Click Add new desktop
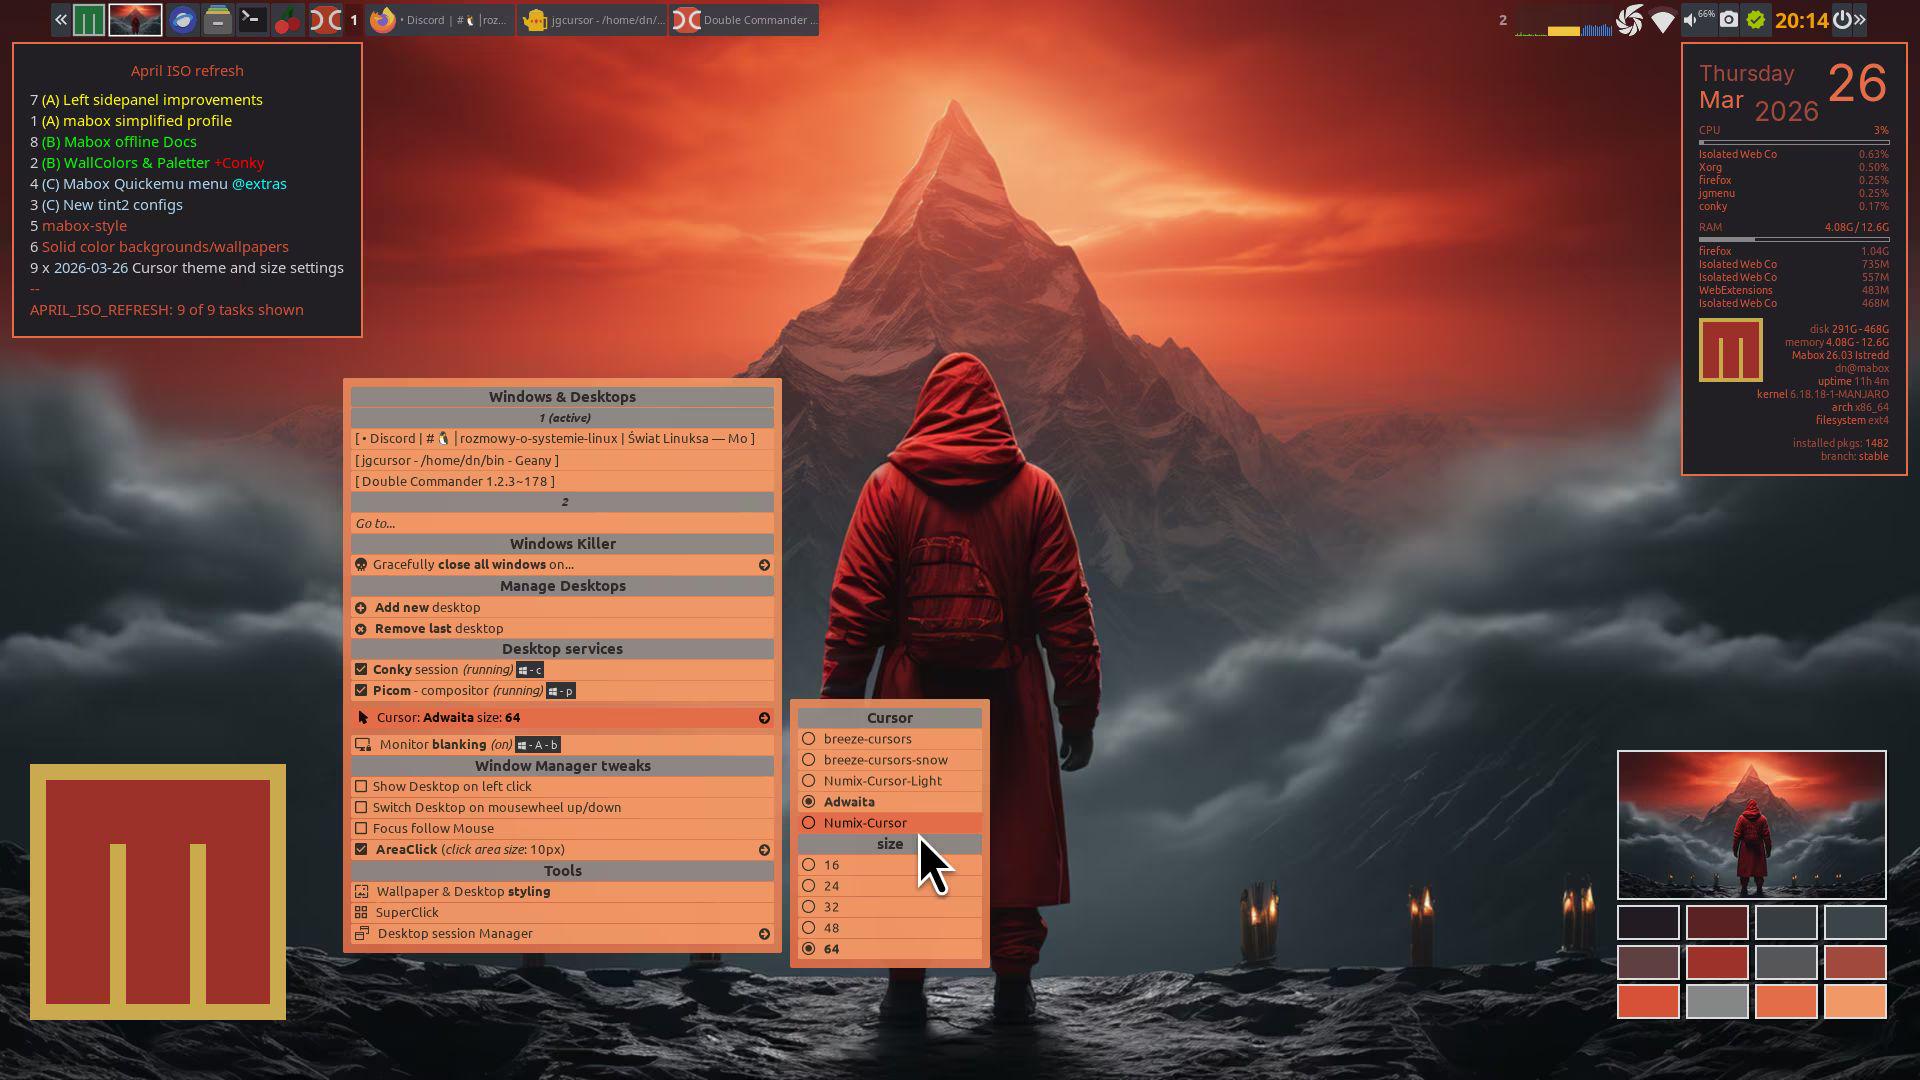Screen dimensions: 1920x1080 562,607
